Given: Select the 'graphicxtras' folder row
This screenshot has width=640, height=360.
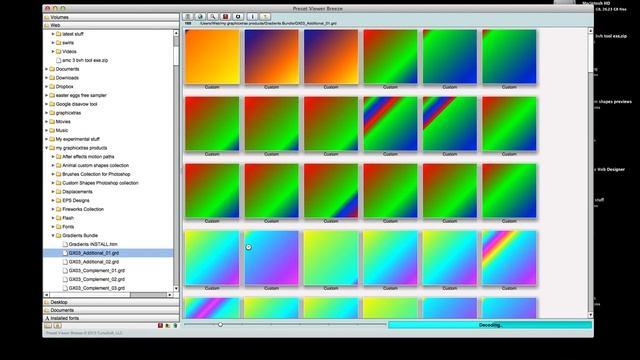Looking at the screenshot, I should (x=68, y=113).
